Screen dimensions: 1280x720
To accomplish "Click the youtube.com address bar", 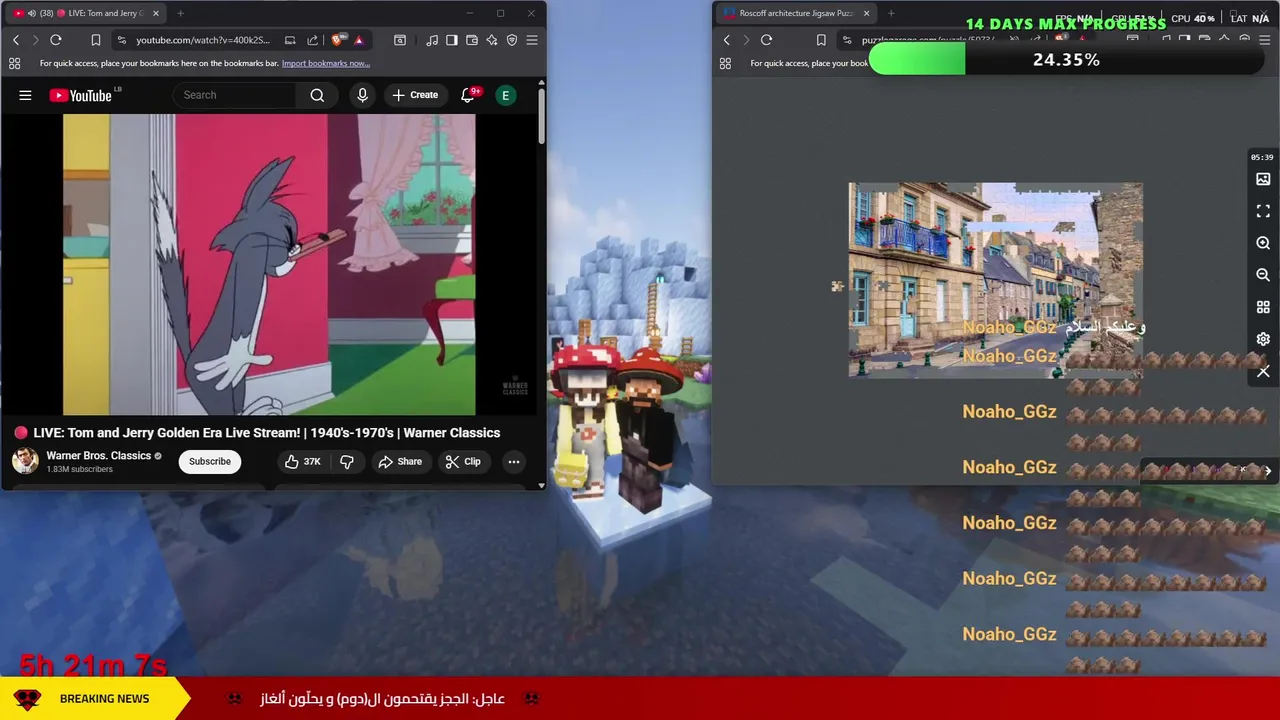I will 205,40.
